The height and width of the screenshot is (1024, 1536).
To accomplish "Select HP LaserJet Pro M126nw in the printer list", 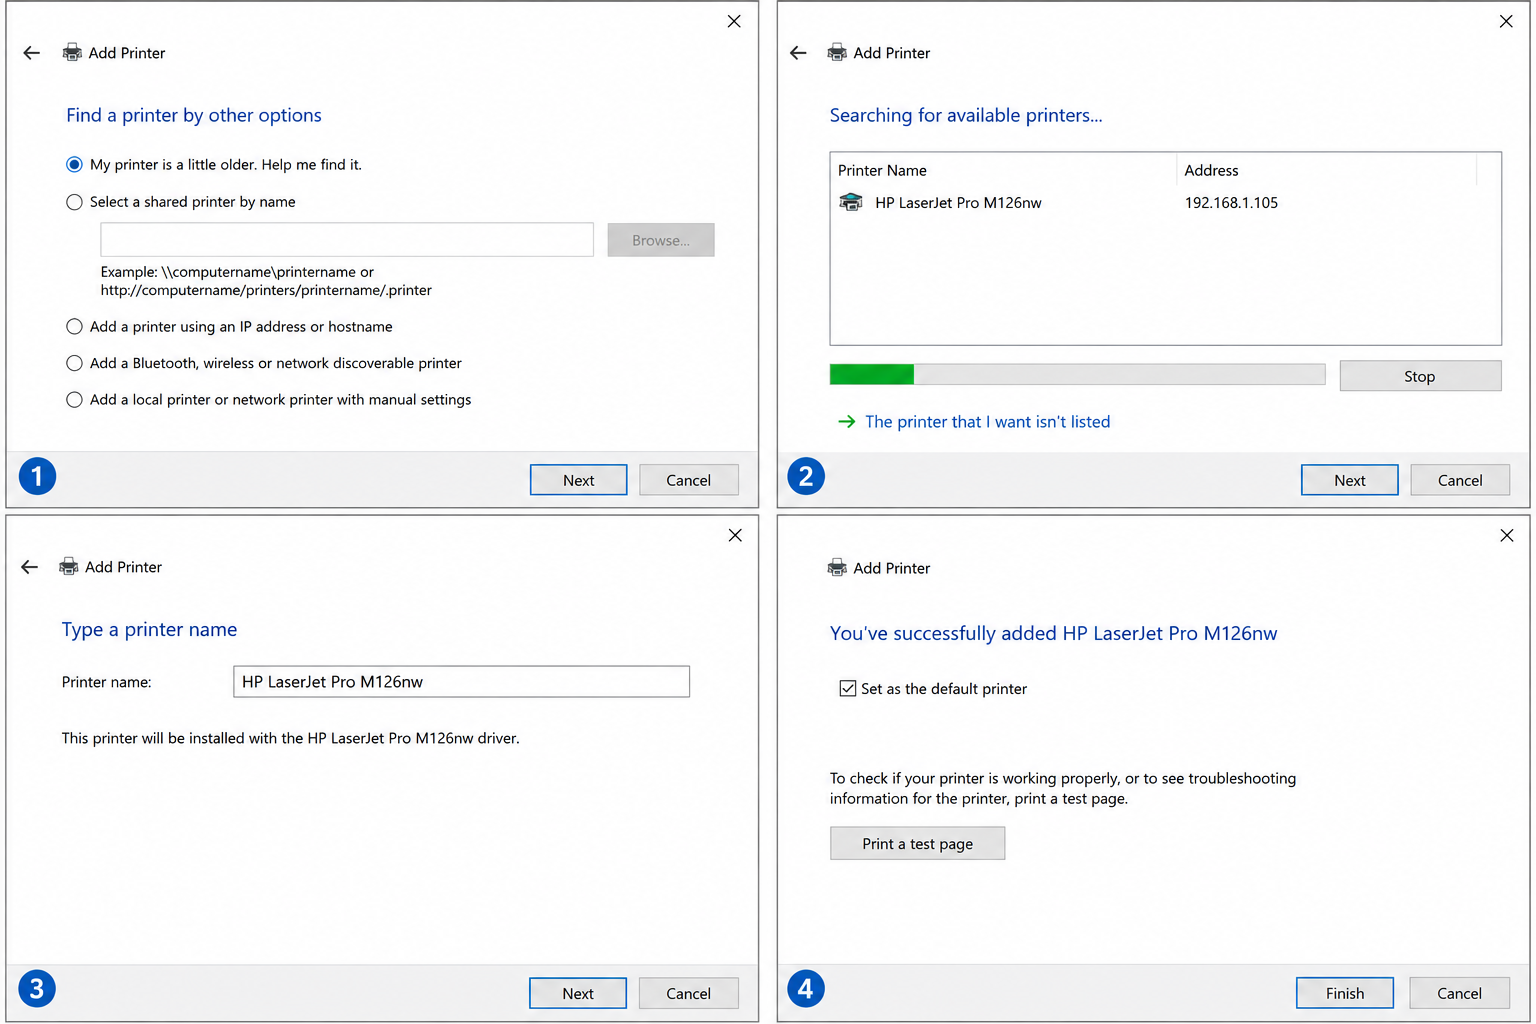I will point(958,203).
